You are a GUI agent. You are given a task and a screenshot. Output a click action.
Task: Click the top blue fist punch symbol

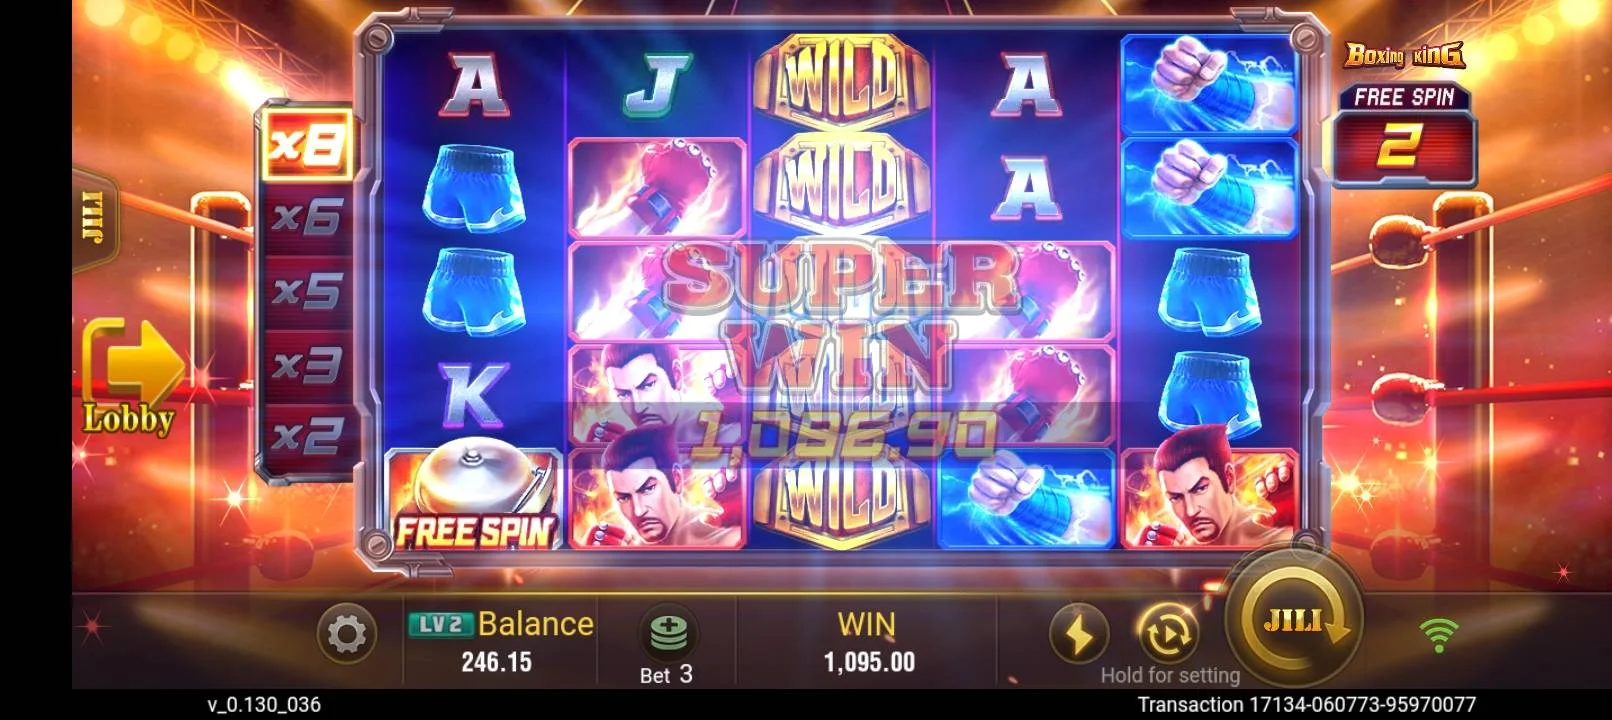[x=1209, y=83]
